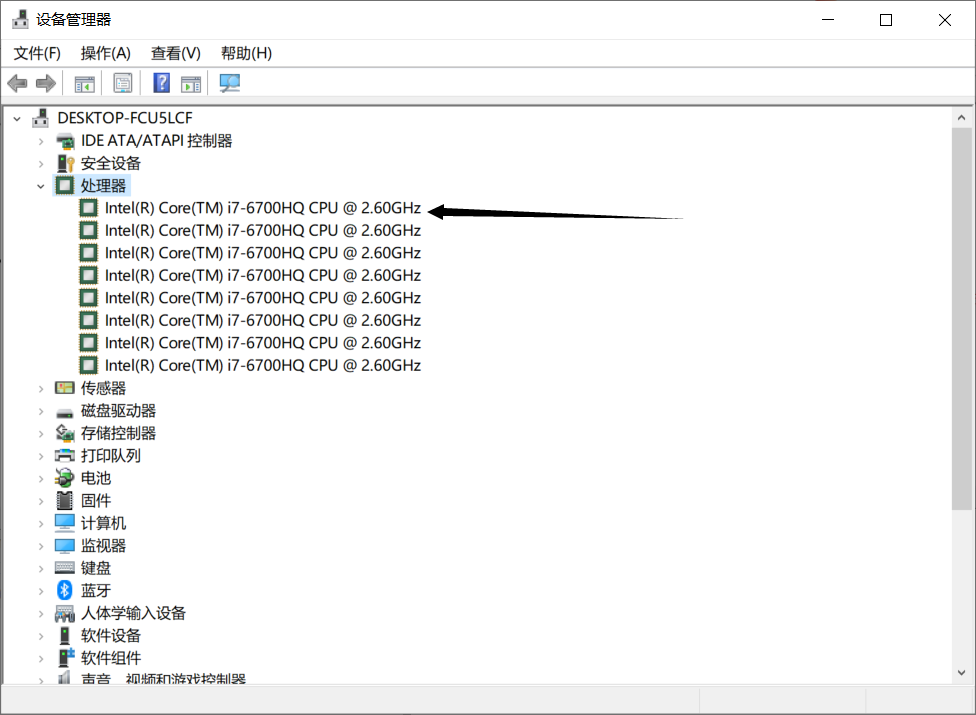Click the blue Help question mark icon
Screen dimensions: 976x715
coord(161,83)
